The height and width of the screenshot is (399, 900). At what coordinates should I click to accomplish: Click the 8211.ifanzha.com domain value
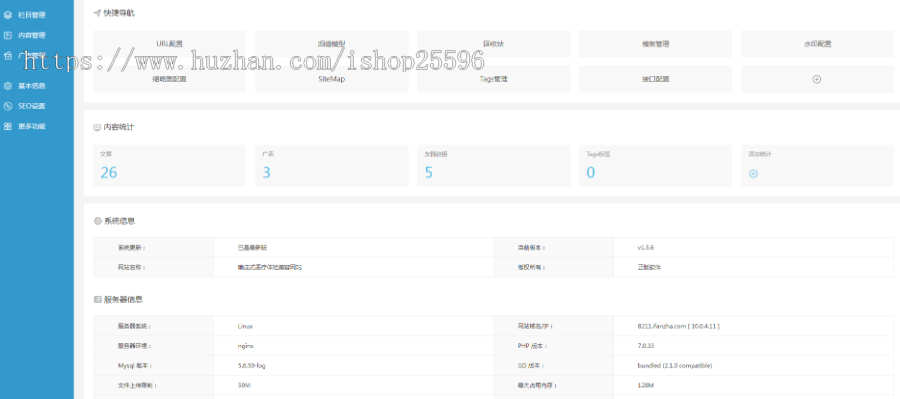coord(678,326)
